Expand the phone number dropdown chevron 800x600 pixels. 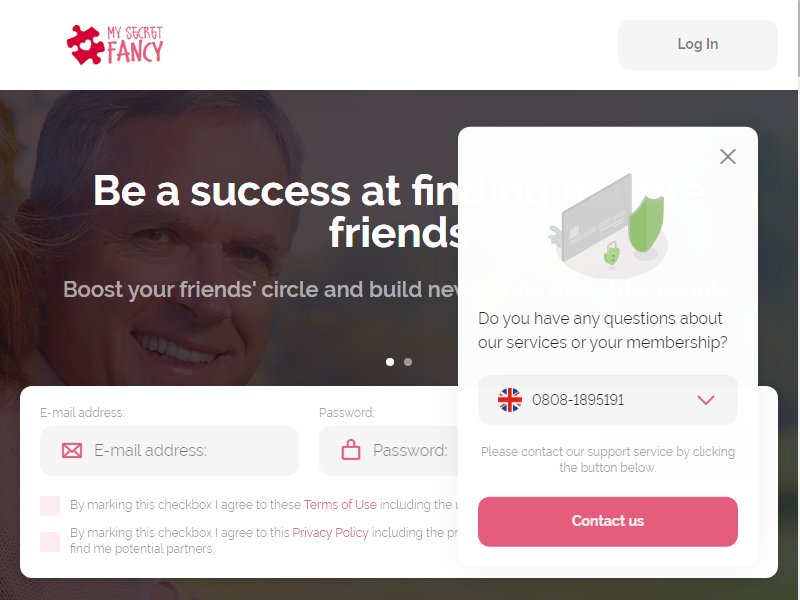(x=706, y=399)
